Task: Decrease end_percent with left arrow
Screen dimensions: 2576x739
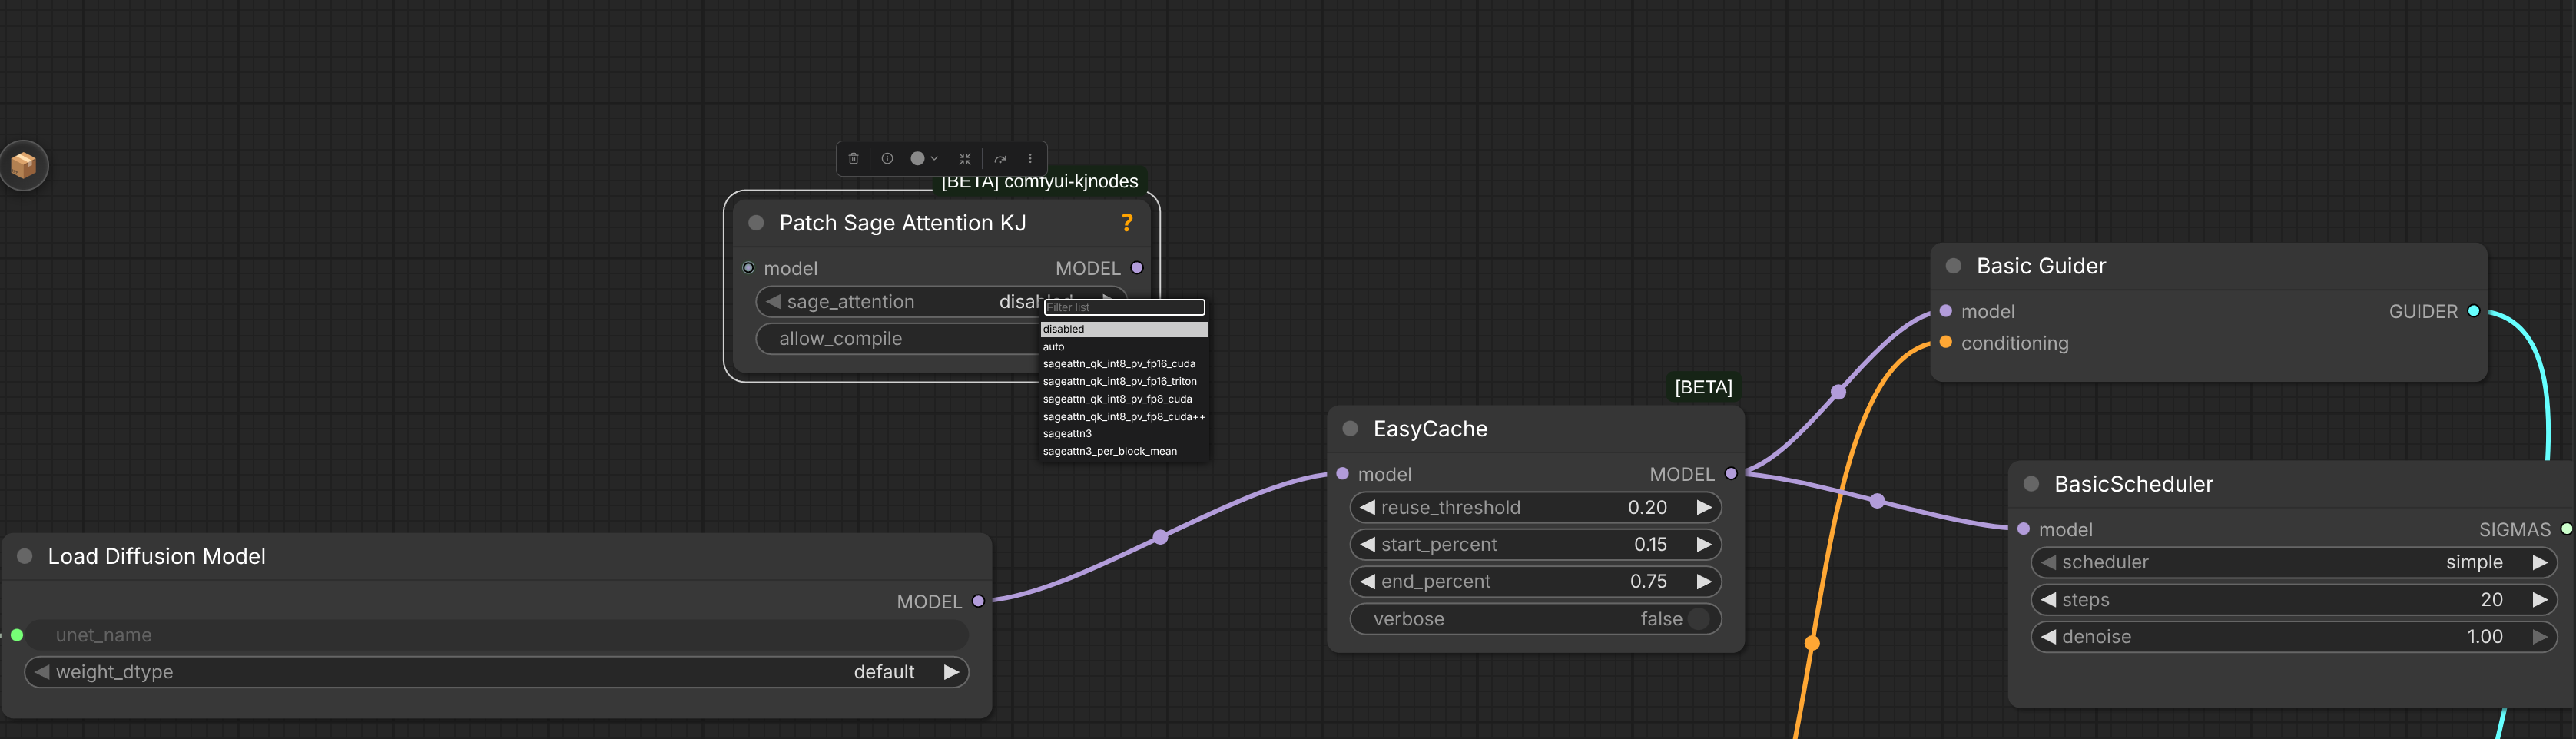Action: (x=1367, y=581)
